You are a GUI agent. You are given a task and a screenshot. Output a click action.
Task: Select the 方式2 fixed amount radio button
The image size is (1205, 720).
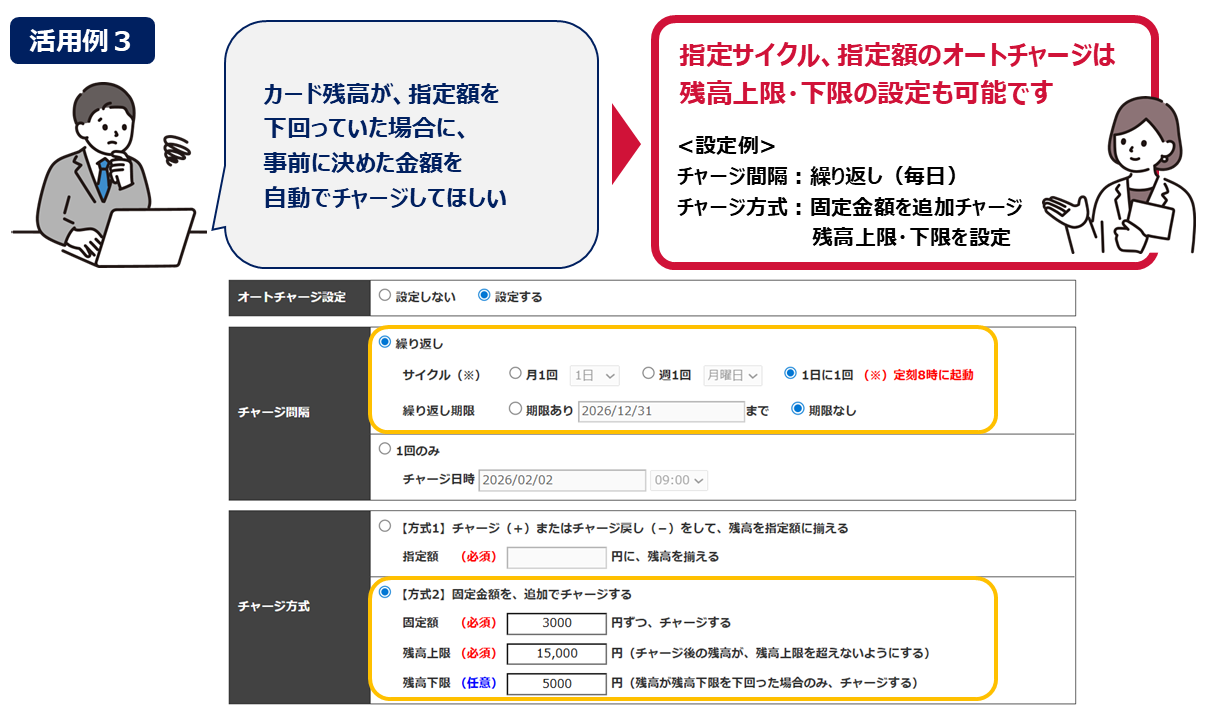point(385,593)
